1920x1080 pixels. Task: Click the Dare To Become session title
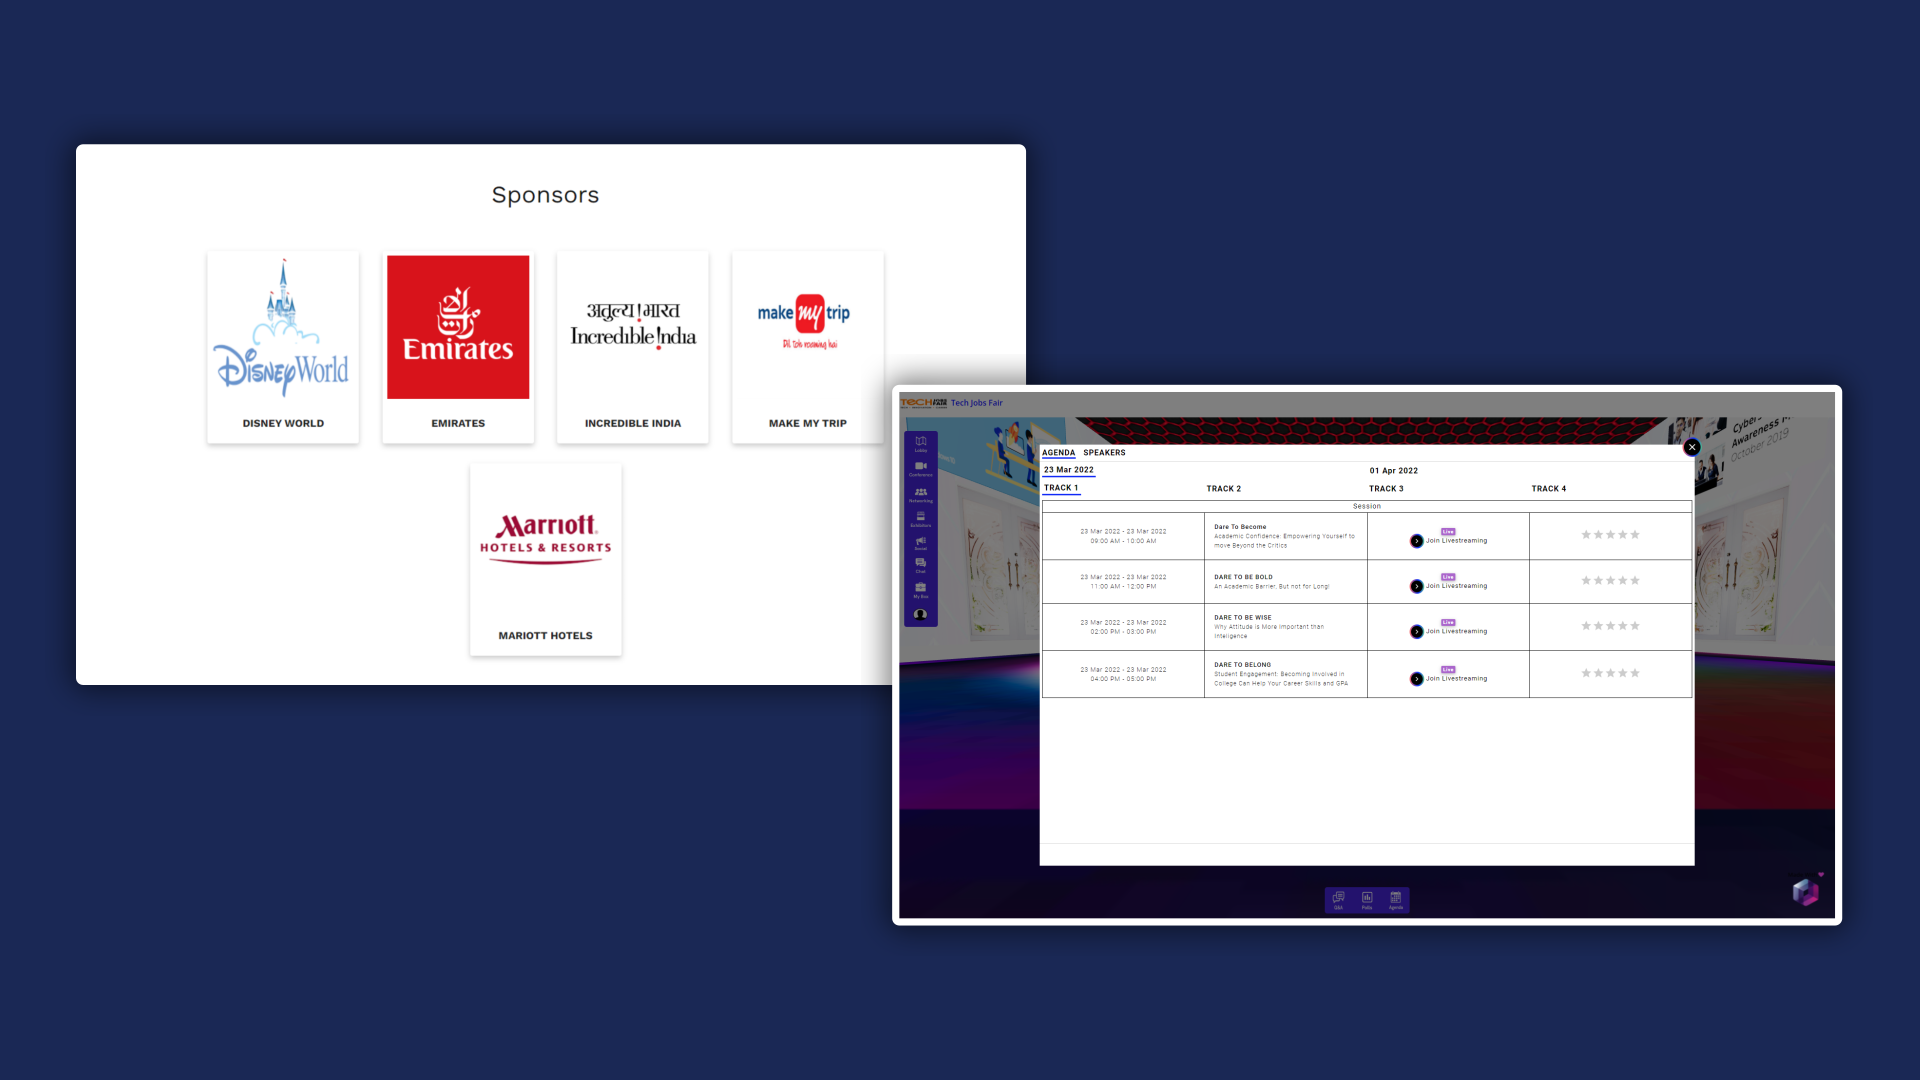[1240, 527]
